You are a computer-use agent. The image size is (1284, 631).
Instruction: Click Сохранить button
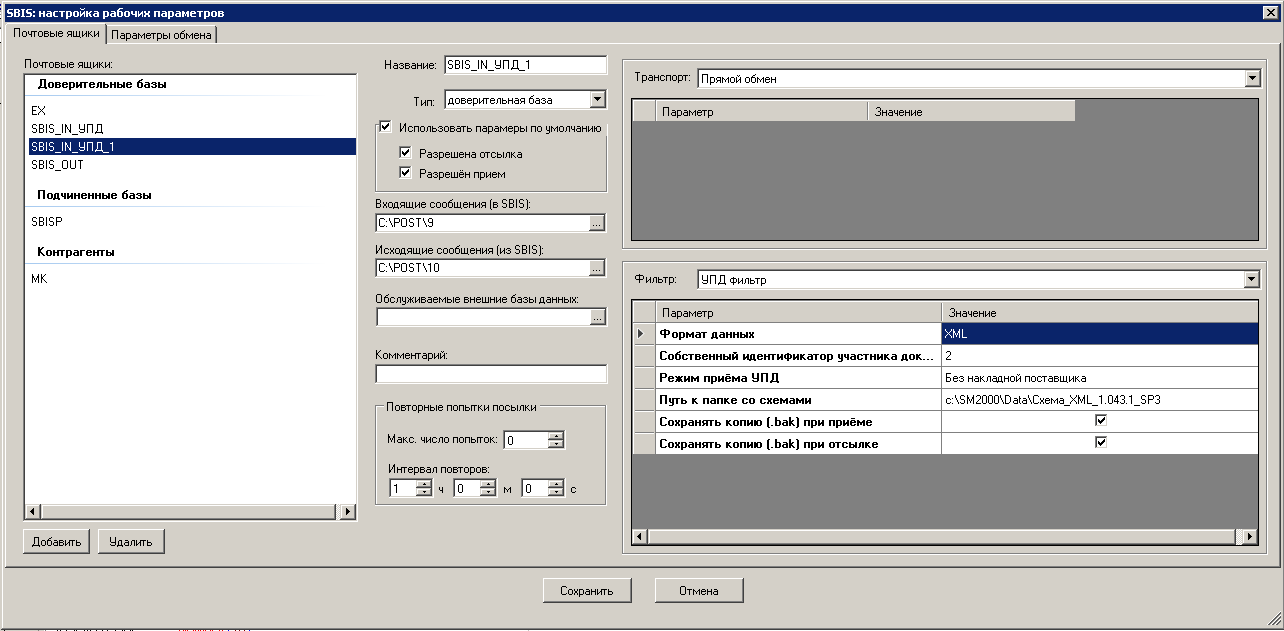tap(587, 591)
